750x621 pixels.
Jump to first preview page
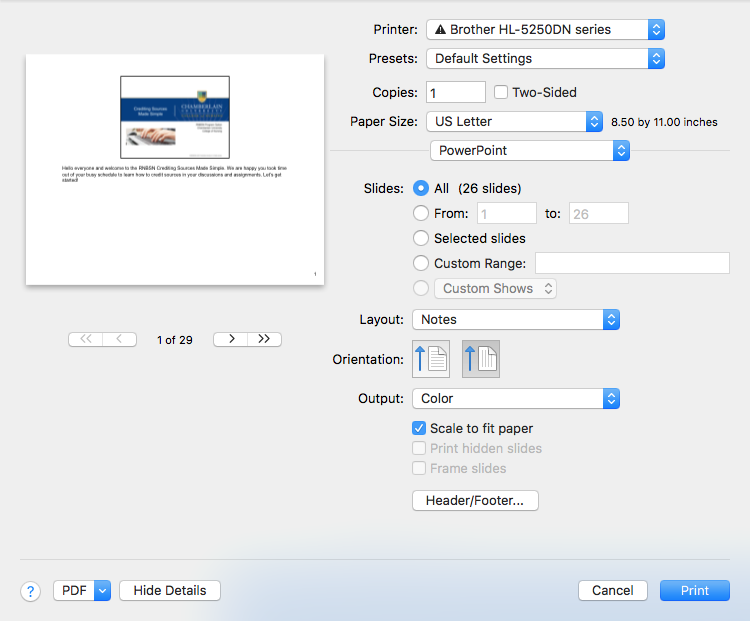(x=85, y=339)
